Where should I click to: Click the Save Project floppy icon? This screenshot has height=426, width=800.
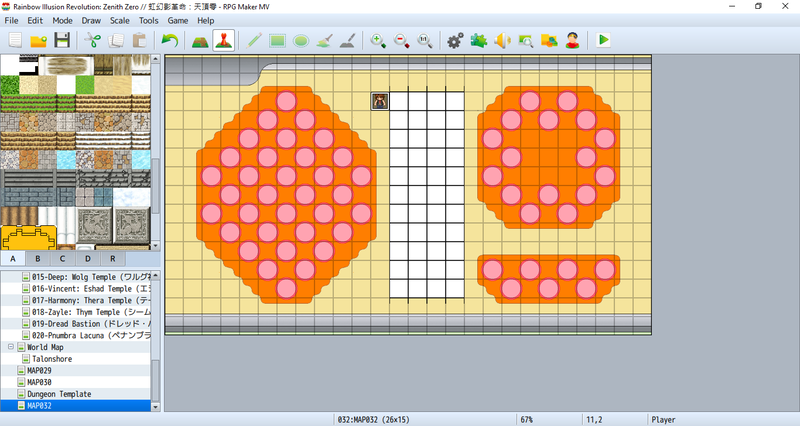(x=62, y=41)
